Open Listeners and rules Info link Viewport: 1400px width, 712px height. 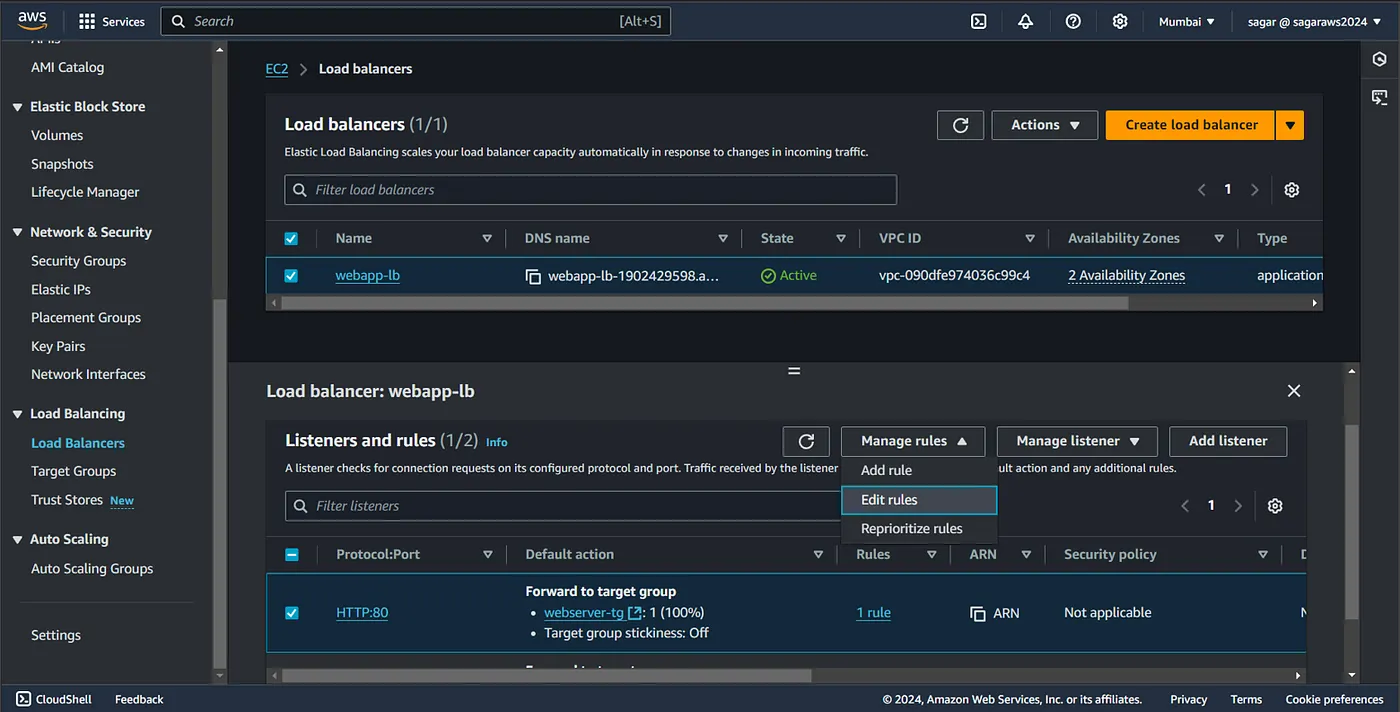496,442
